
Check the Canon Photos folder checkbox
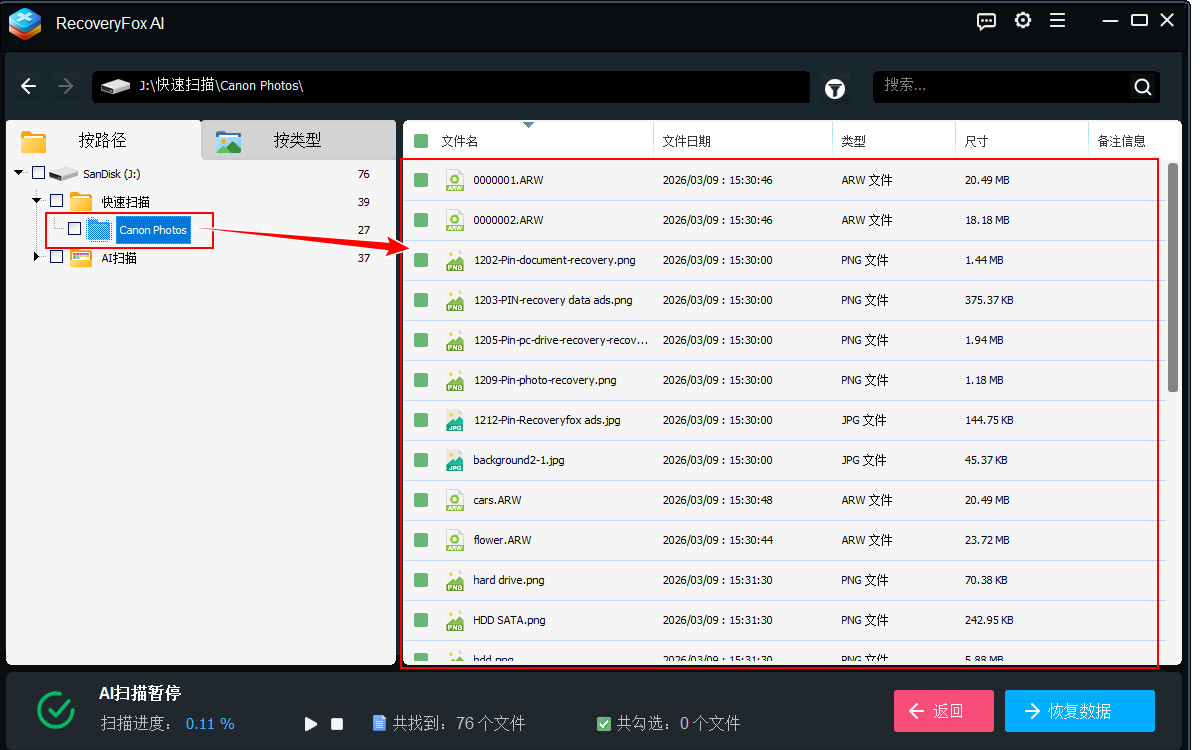[x=74, y=230]
